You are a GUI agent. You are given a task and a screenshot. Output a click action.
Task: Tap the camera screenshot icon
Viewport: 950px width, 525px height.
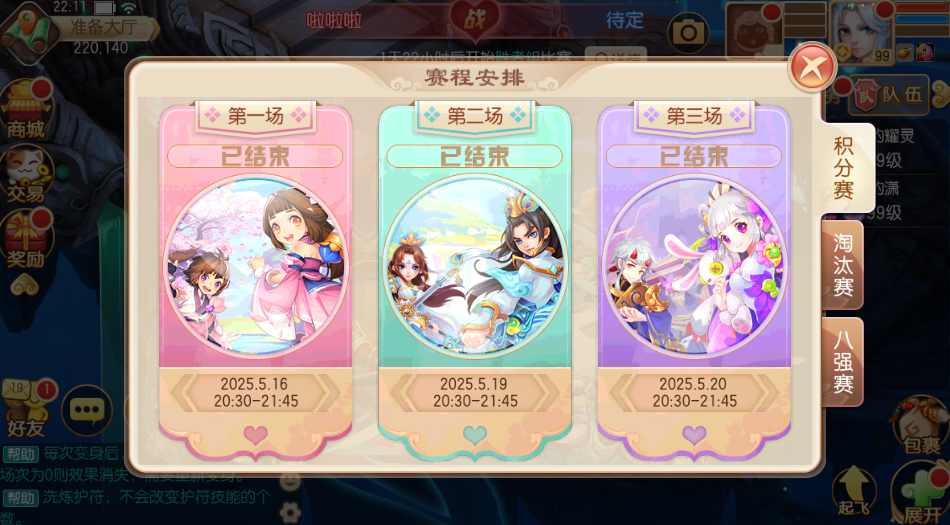coord(689,33)
